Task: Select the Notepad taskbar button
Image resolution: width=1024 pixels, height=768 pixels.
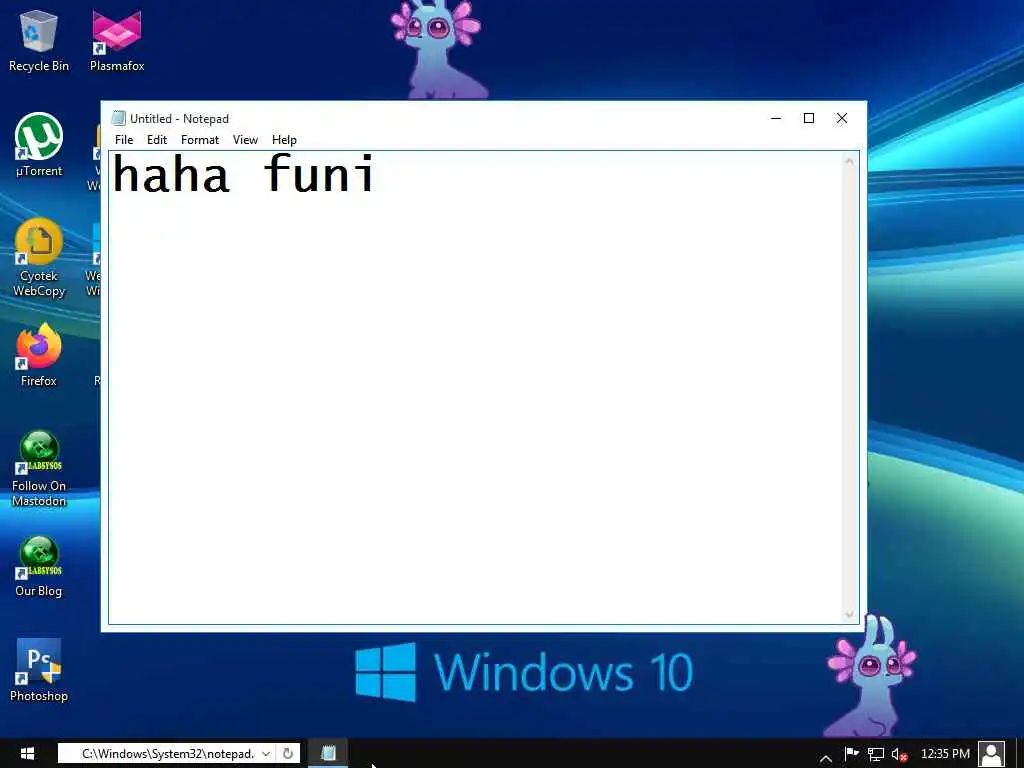Action: pyautogui.click(x=328, y=753)
